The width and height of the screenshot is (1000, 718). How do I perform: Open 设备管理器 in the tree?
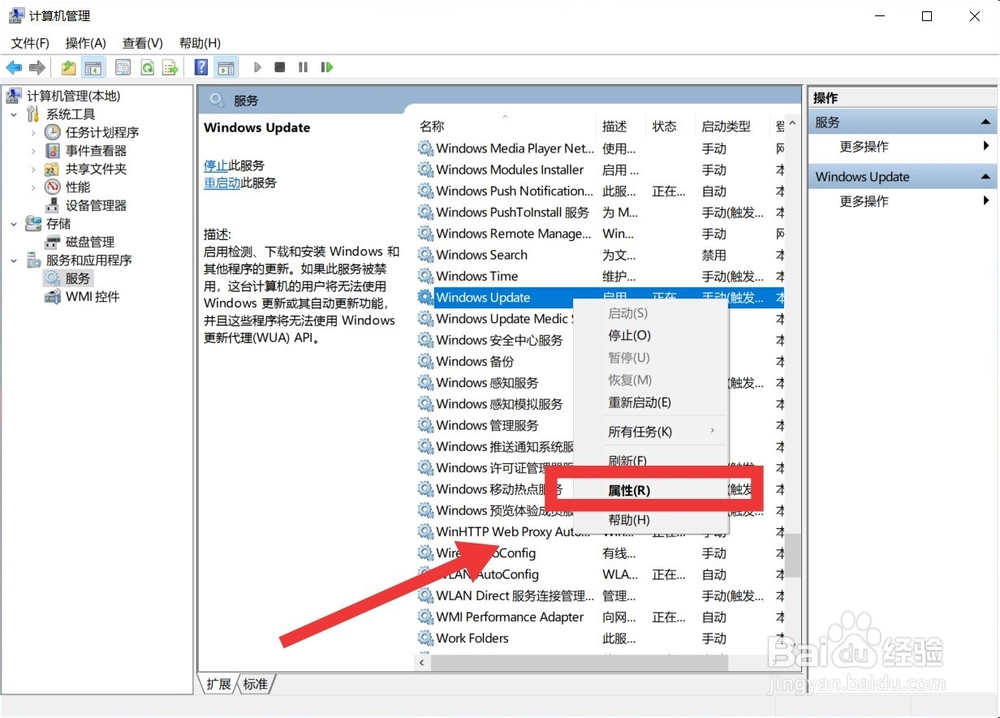click(96, 205)
